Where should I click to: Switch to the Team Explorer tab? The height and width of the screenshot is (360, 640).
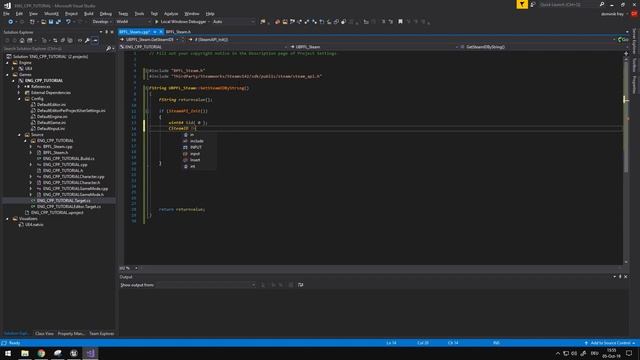click(x=102, y=333)
